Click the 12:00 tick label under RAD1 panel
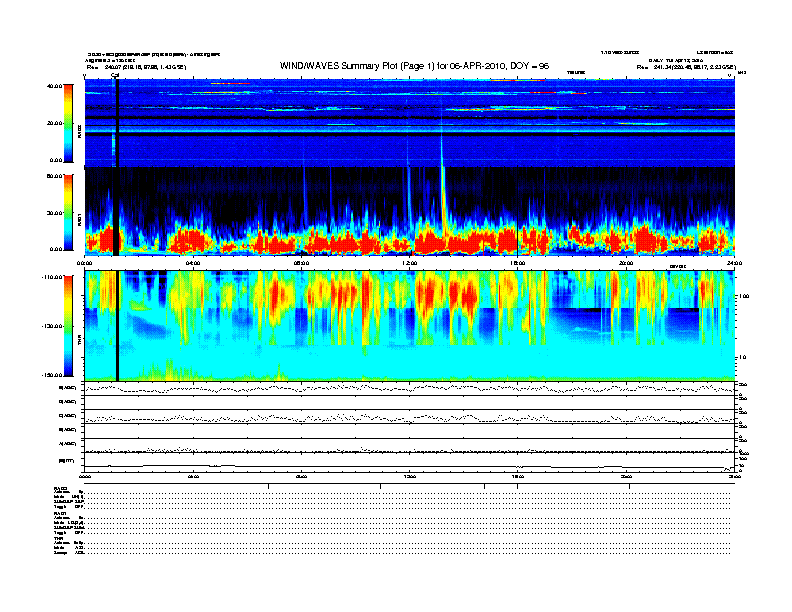Screen dimensions: 792x612 (410, 263)
